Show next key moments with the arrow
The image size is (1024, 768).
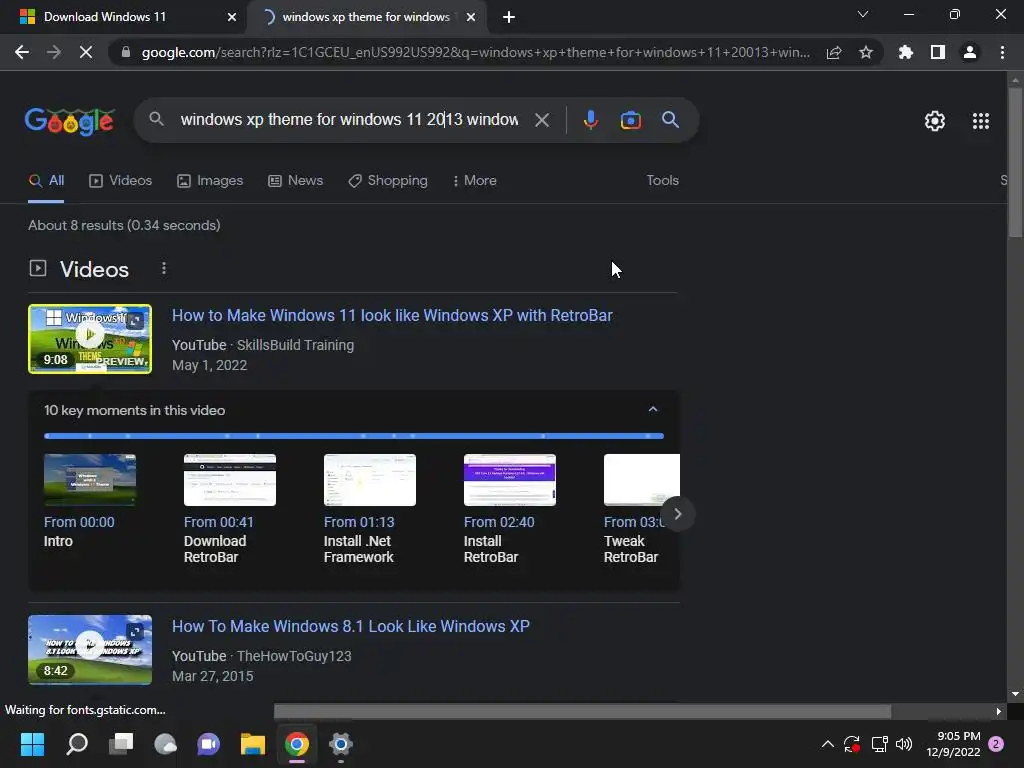click(678, 514)
